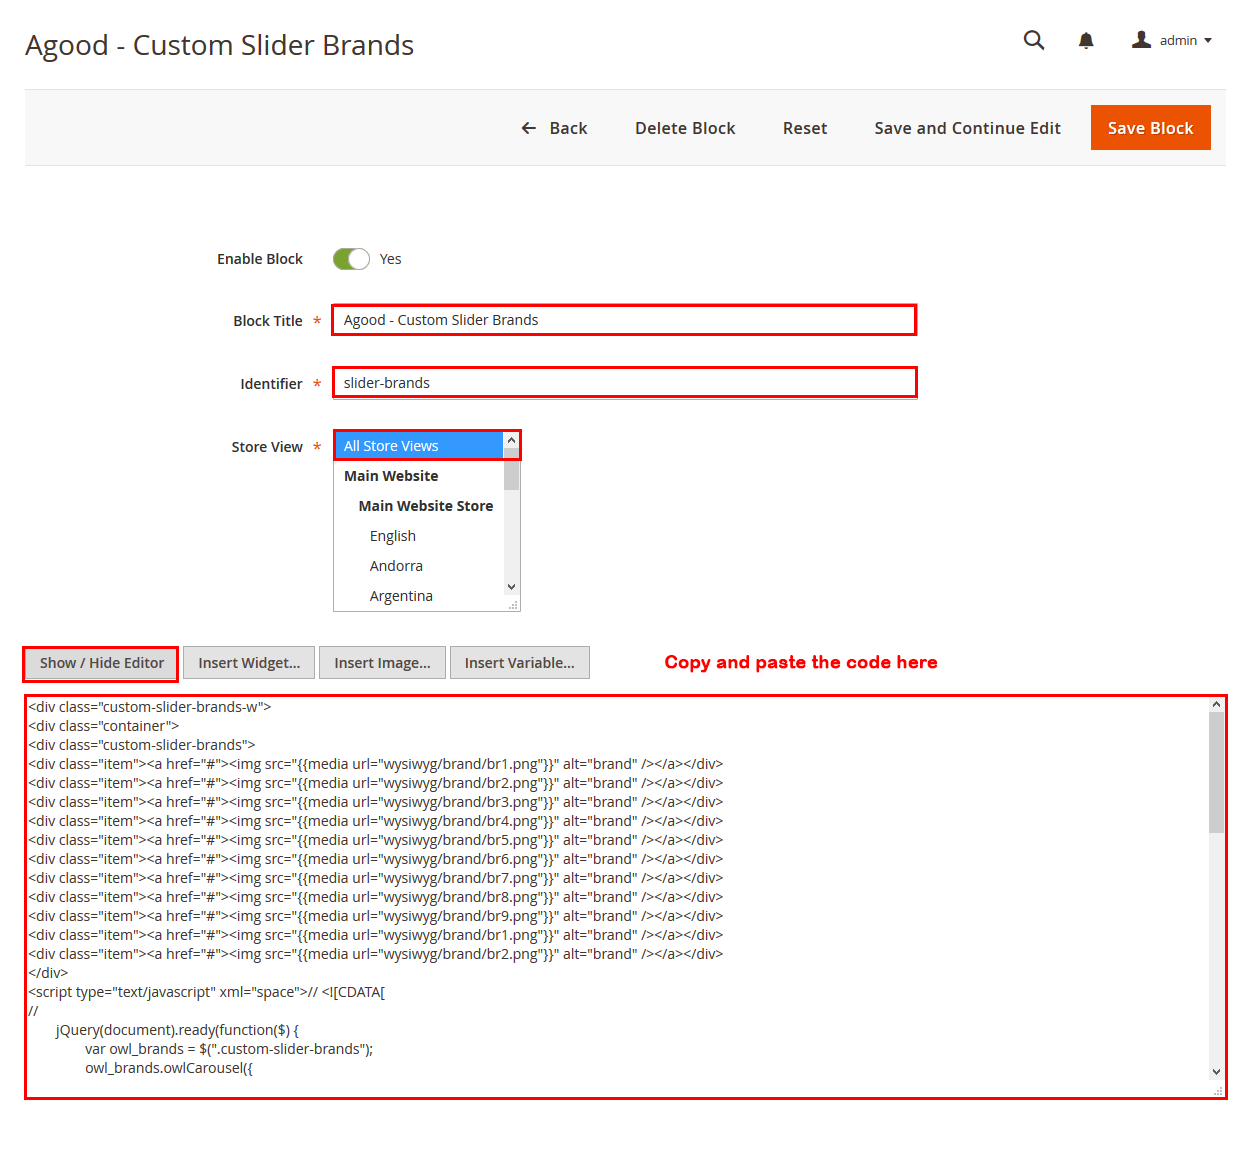Image resolution: width=1240 pixels, height=1152 pixels.
Task: Go back using the Back button
Action: (554, 128)
